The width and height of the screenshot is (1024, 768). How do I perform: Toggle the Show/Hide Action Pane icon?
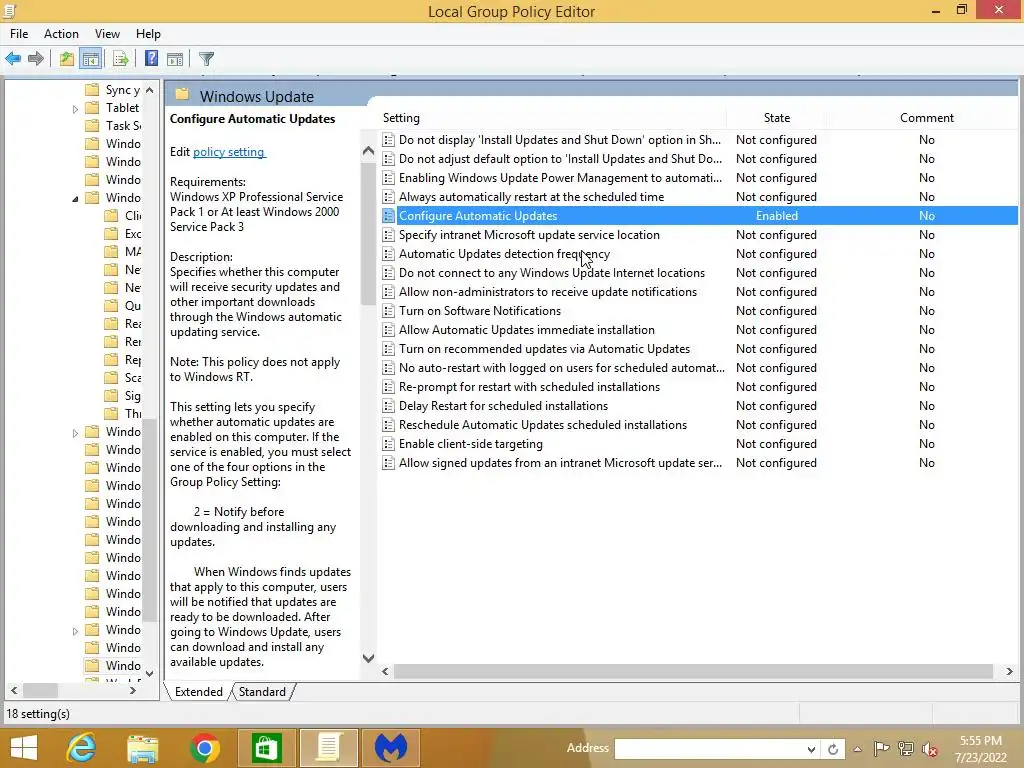click(175, 59)
